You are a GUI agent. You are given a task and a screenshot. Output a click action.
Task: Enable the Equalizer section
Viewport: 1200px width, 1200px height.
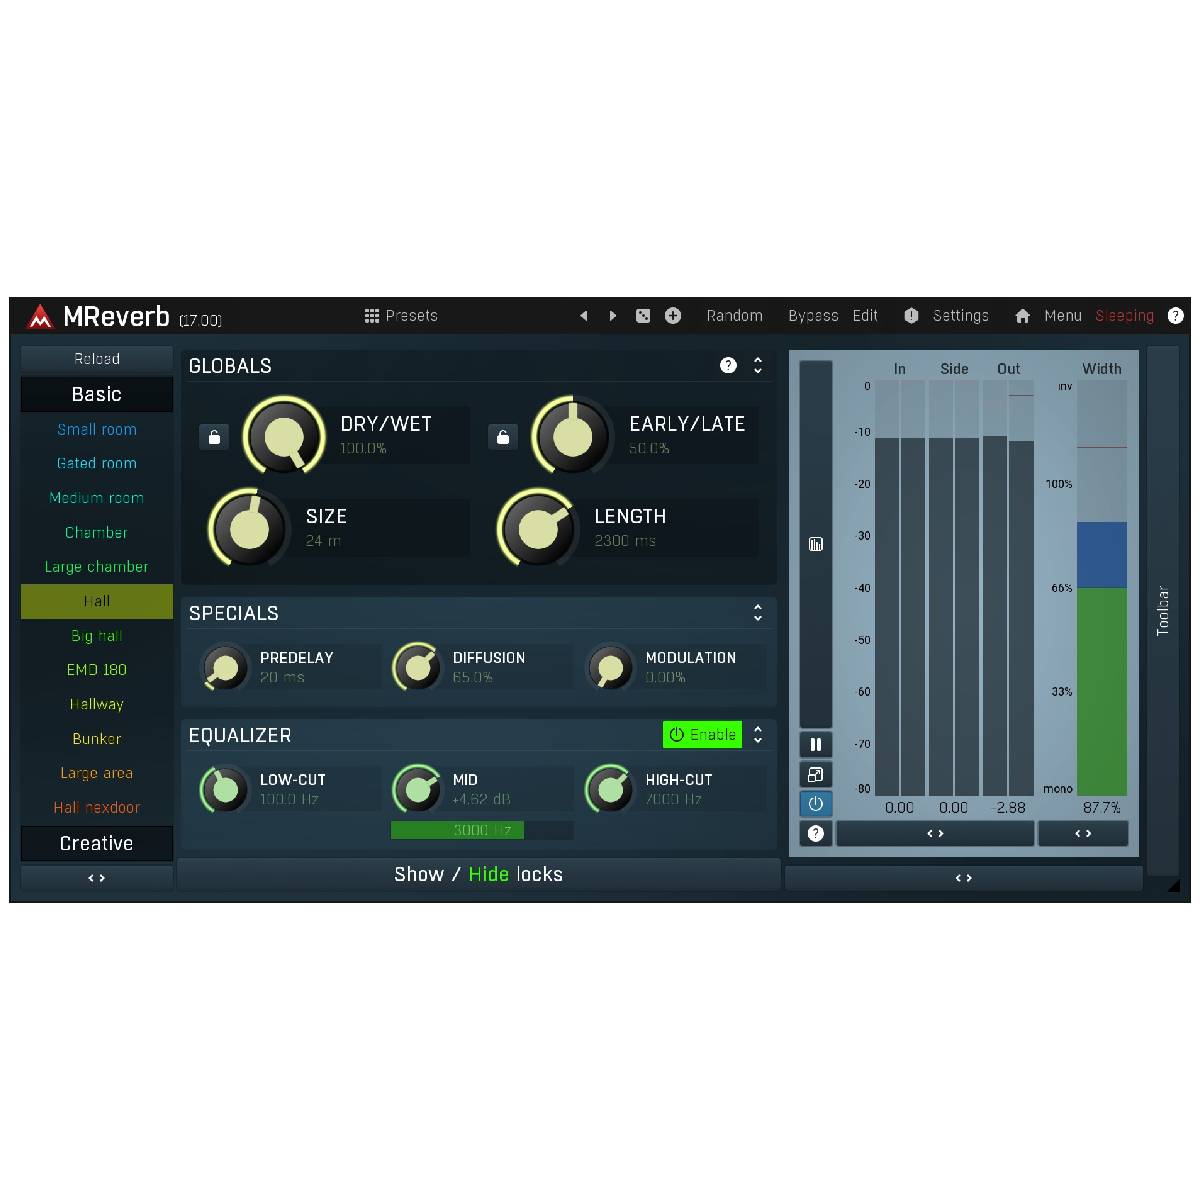point(703,735)
